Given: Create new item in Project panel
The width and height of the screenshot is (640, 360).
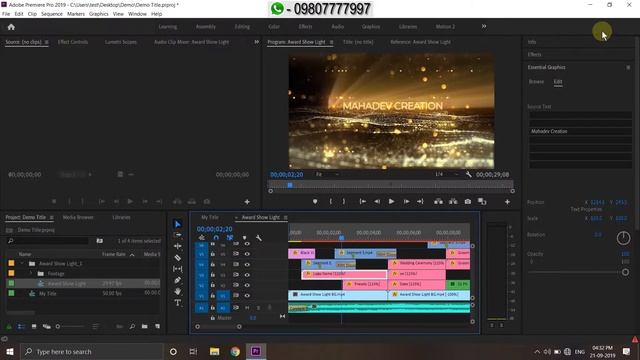Looking at the screenshot, I should (x=158, y=327).
